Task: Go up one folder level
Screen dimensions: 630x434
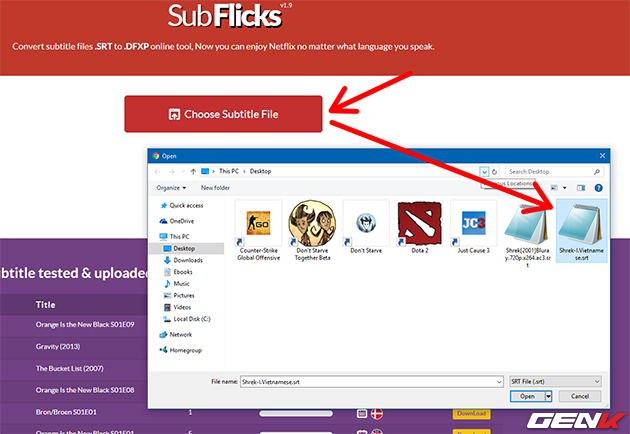Action: [x=193, y=172]
